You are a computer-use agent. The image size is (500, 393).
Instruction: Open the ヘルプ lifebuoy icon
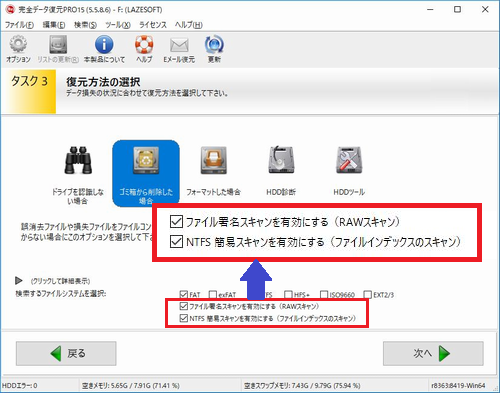click(144, 45)
